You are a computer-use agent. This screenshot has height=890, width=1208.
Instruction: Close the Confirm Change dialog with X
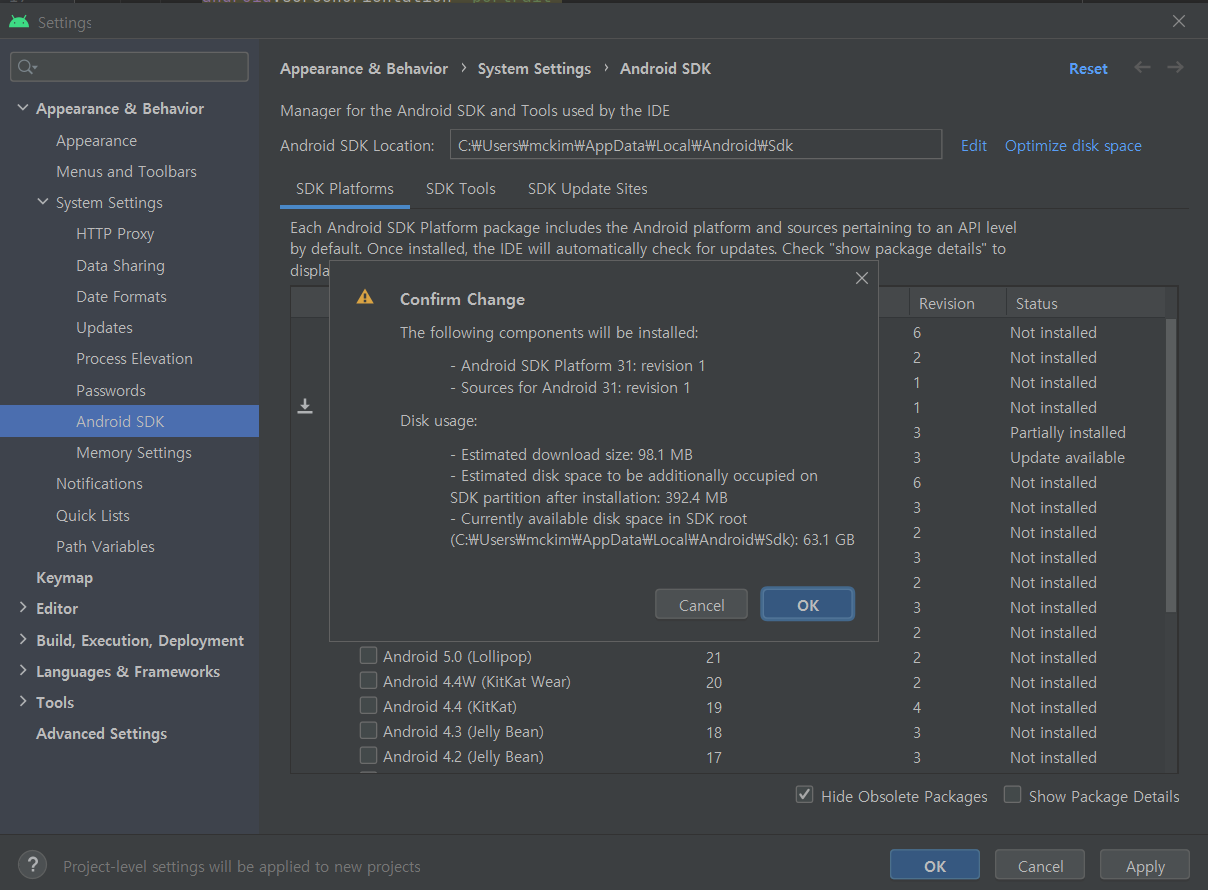point(862,279)
